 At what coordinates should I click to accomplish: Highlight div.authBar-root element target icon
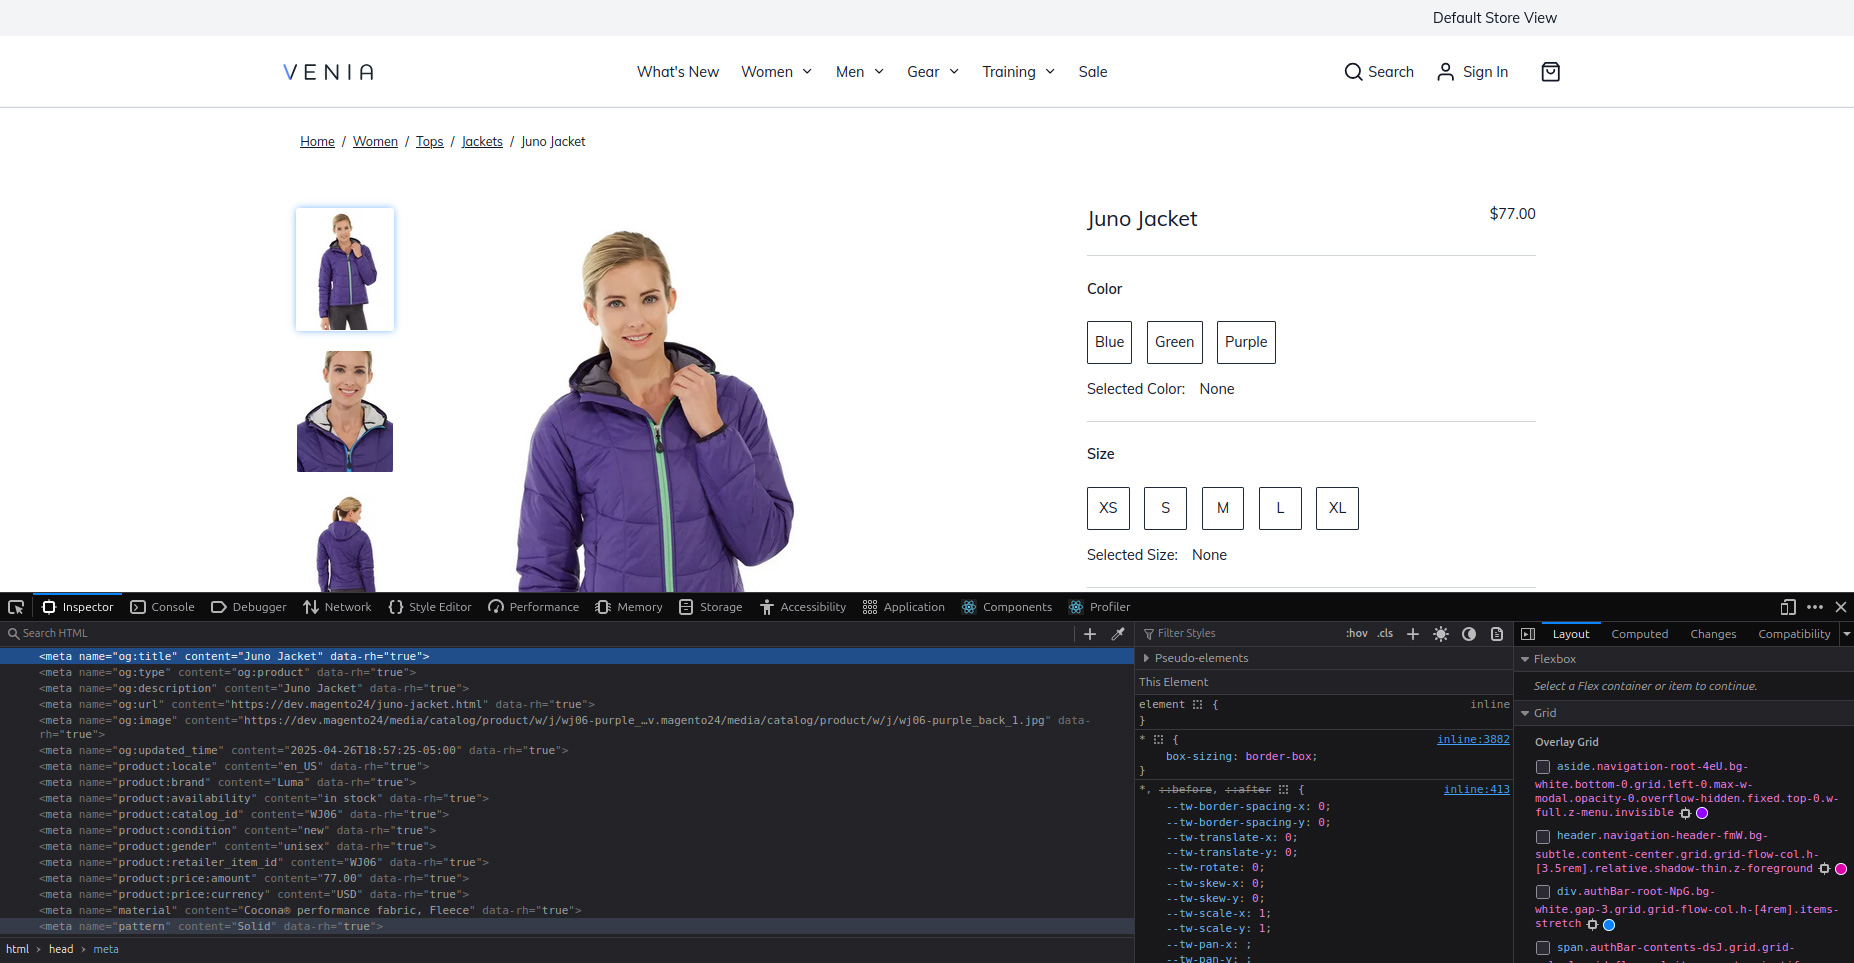pos(1592,925)
